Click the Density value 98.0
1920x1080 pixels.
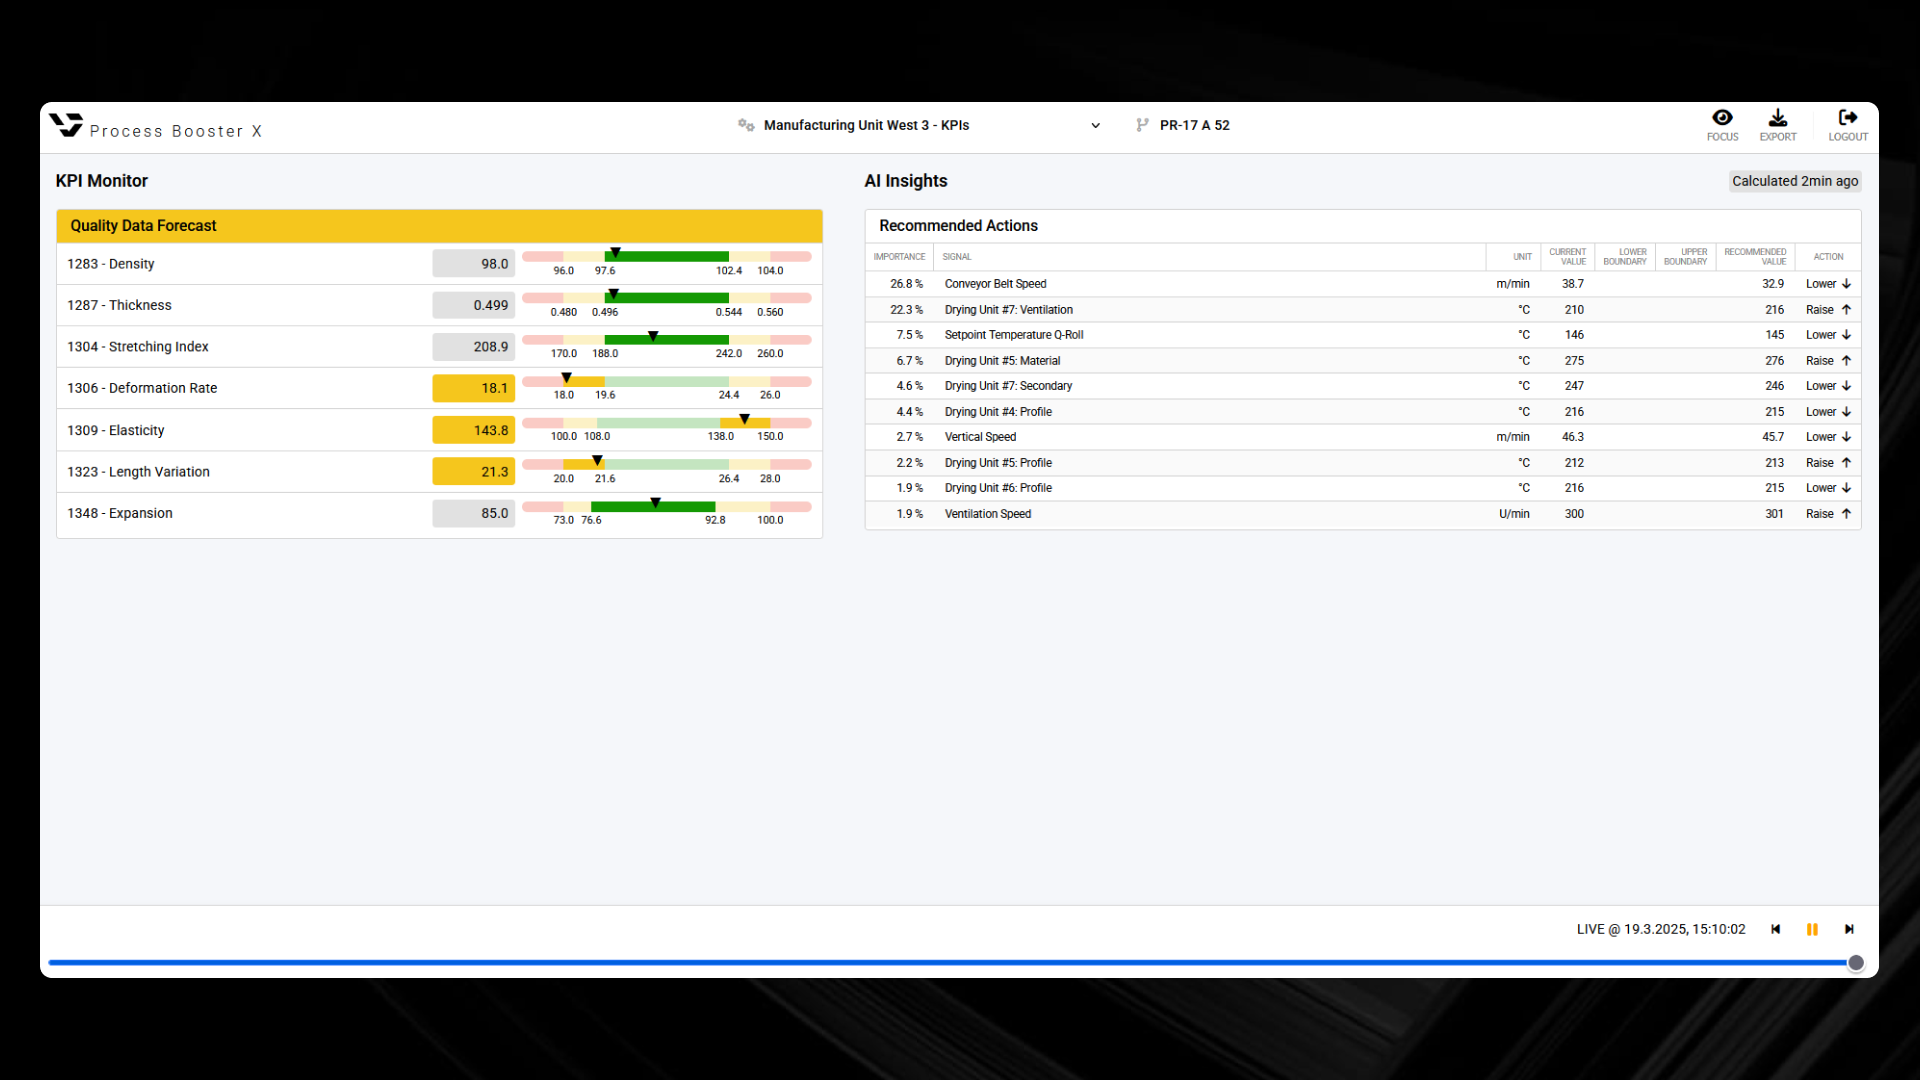pyautogui.click(x=474, y=264)
